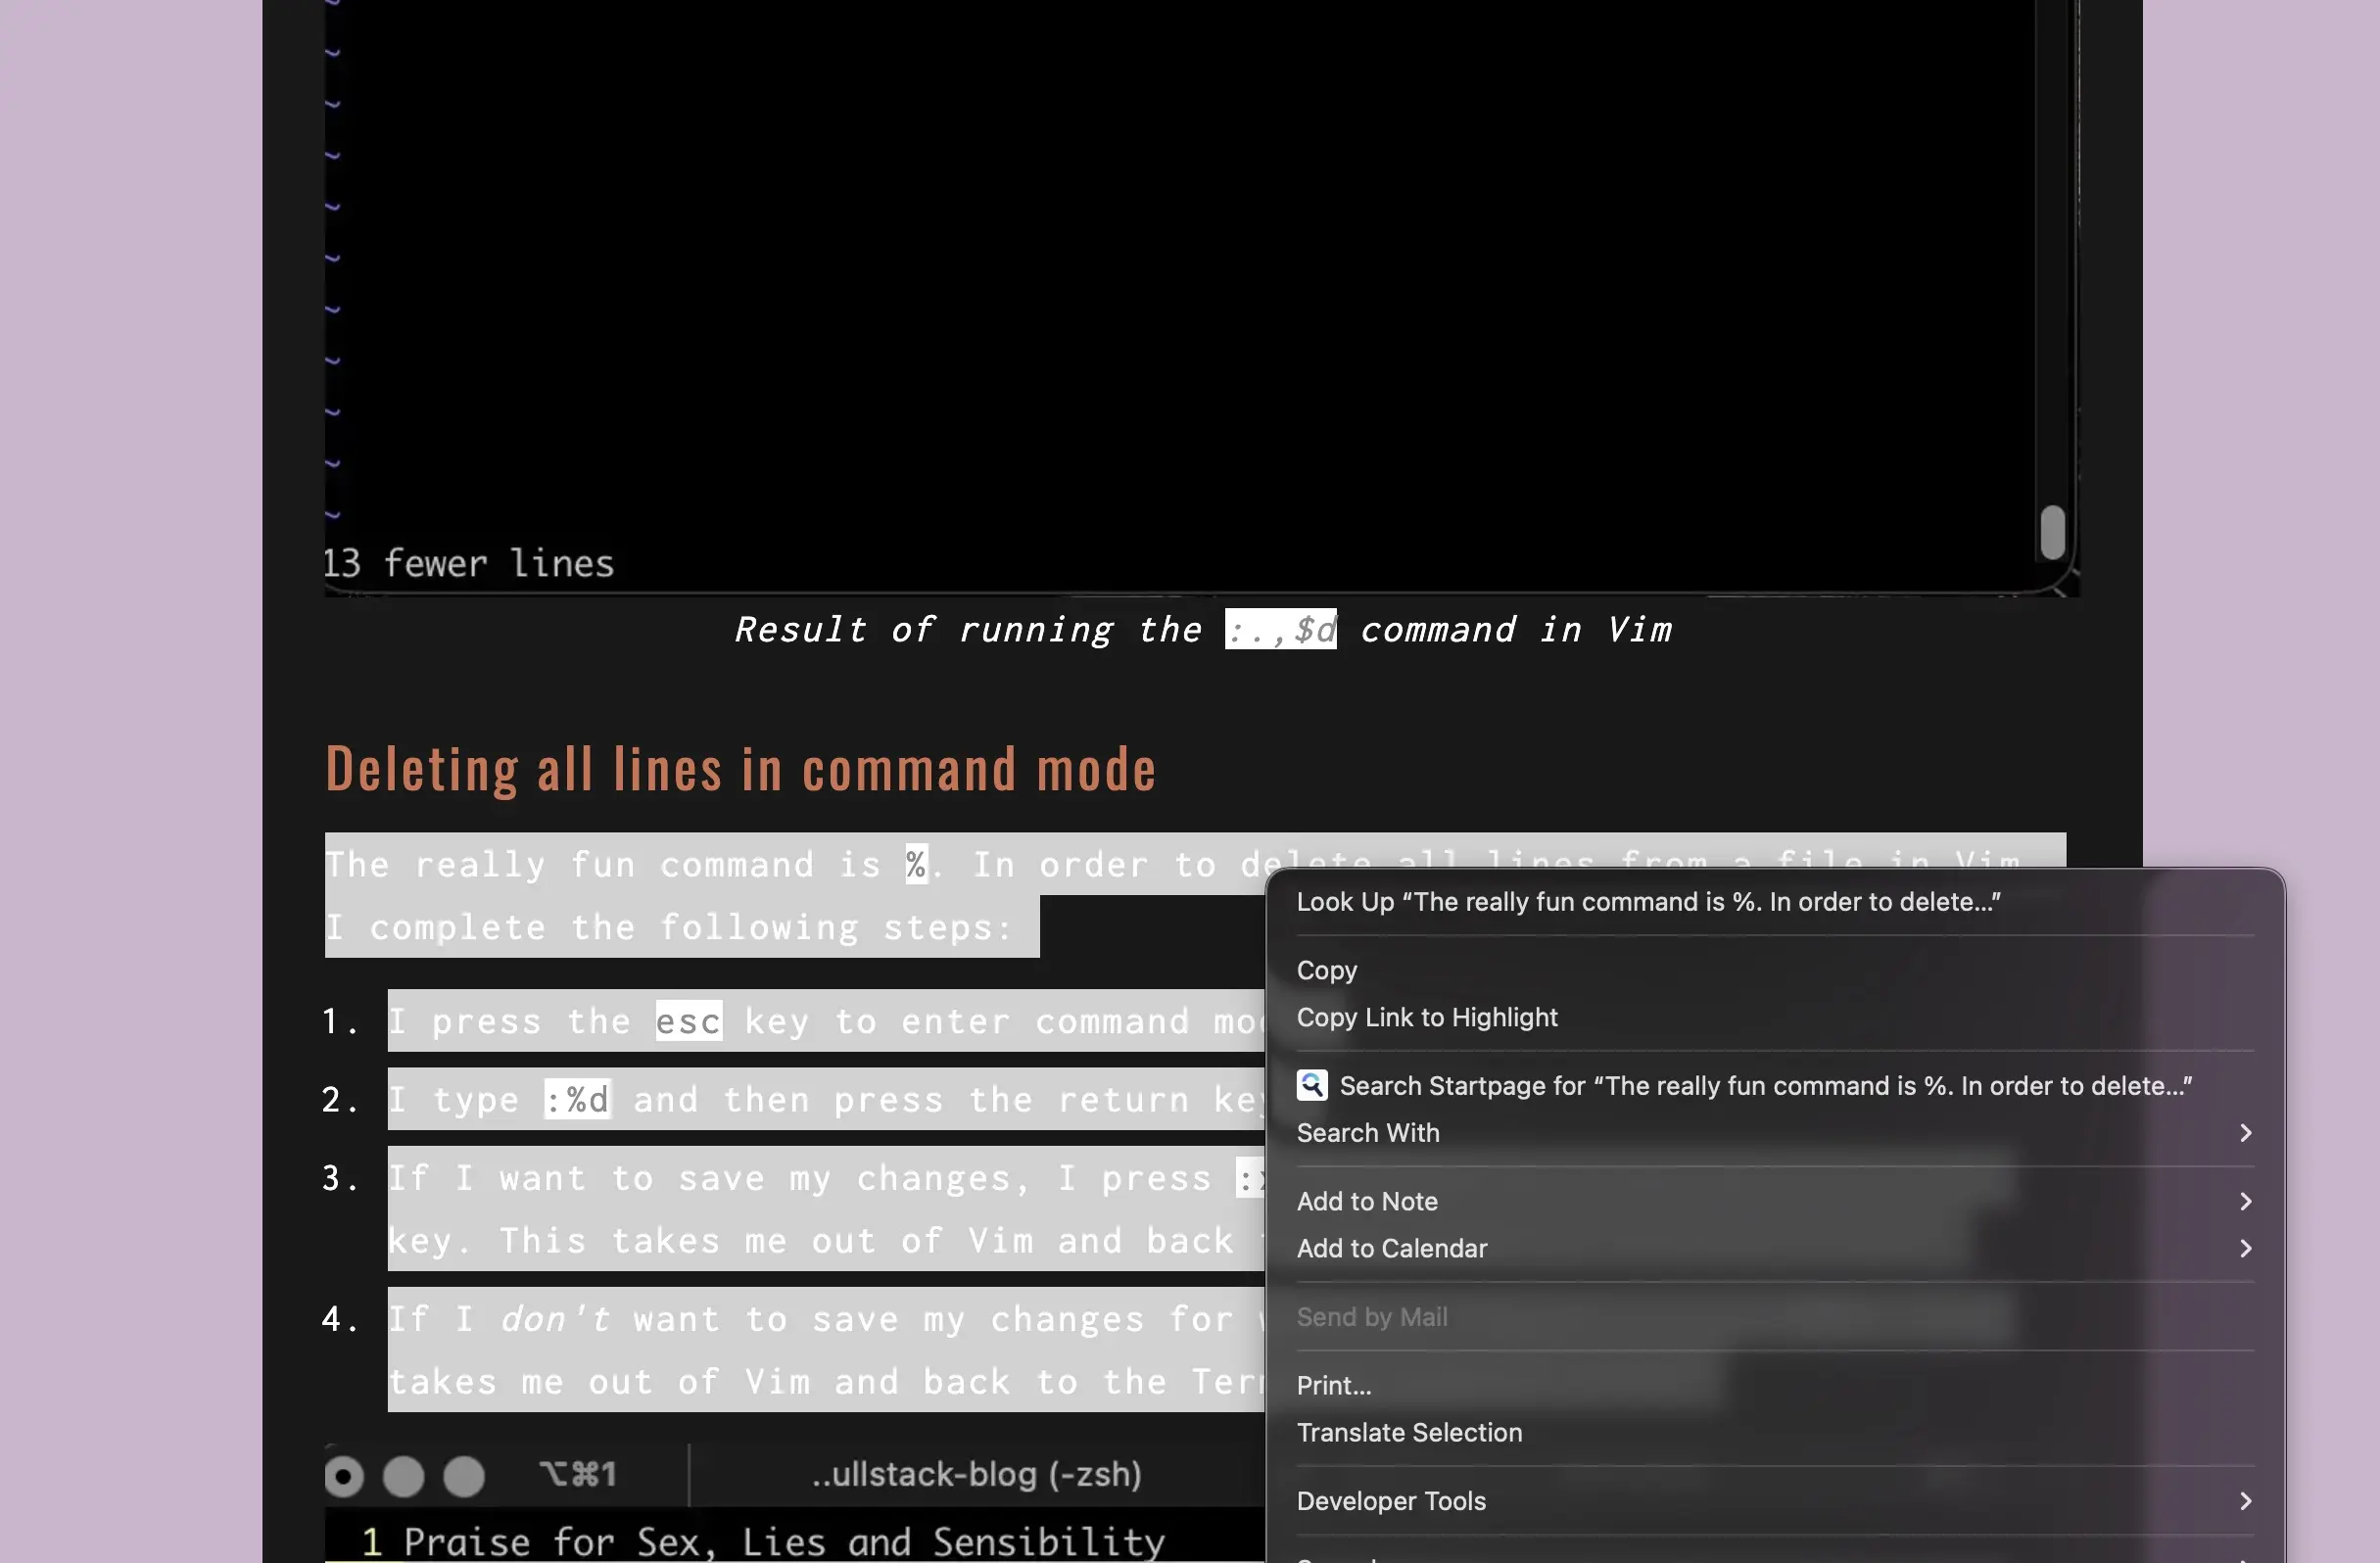
Task: Click 'Praise for Sex, Lies and Sensibility' line
Action: point(784,1541)
